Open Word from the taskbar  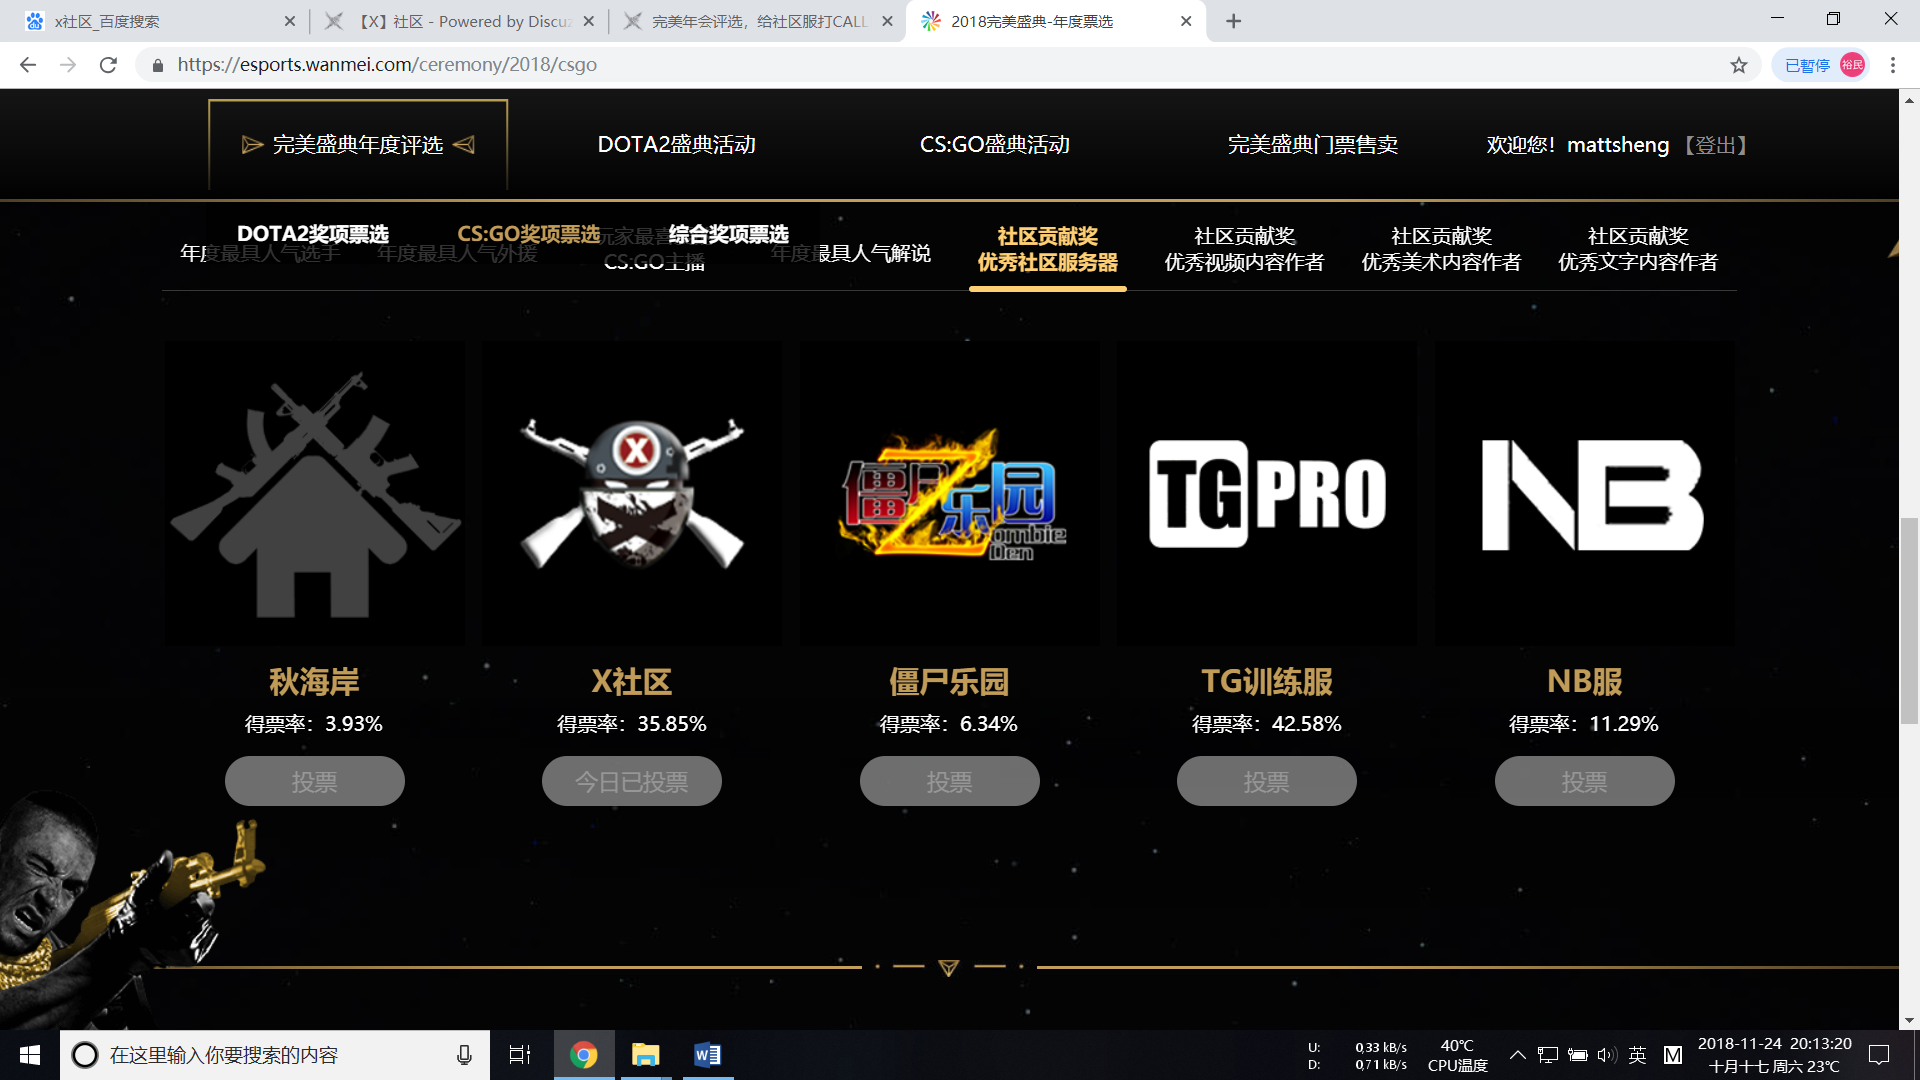(709, 1054)
